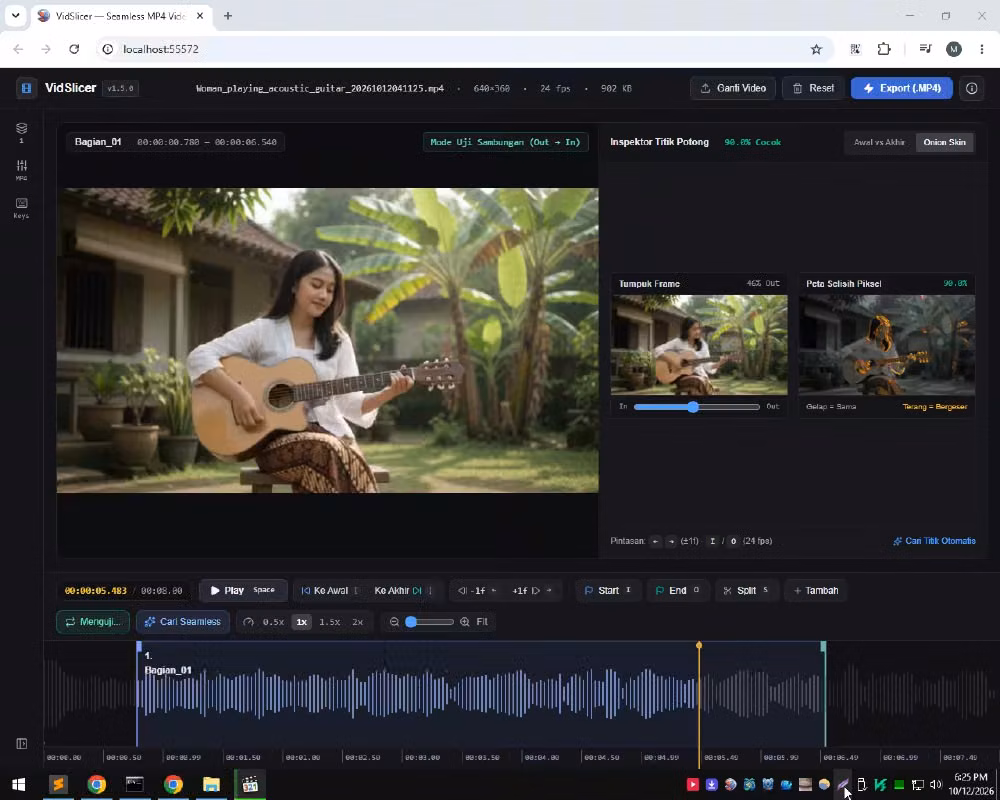Click the VidSlicer logo icon

tap(26, 88)
